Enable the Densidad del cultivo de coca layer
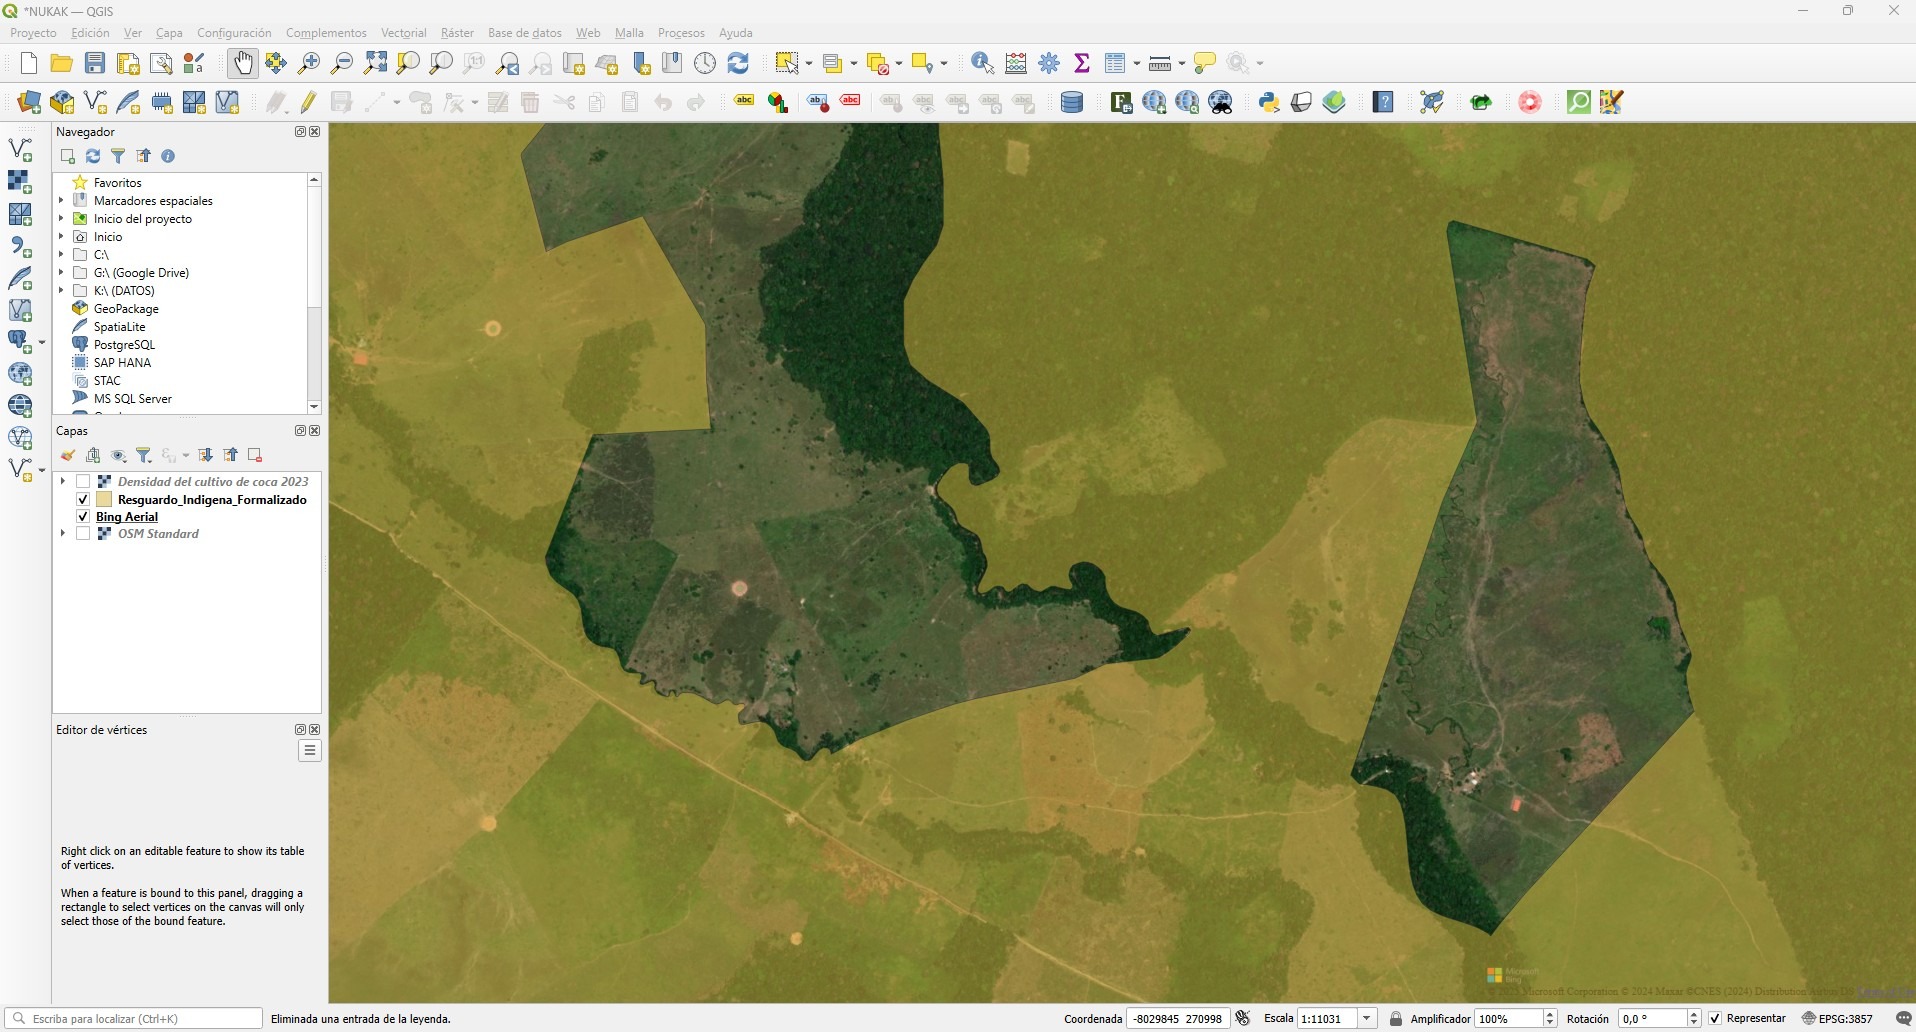Screen dimensions: 1916x1032 click(x=84, y=482)
